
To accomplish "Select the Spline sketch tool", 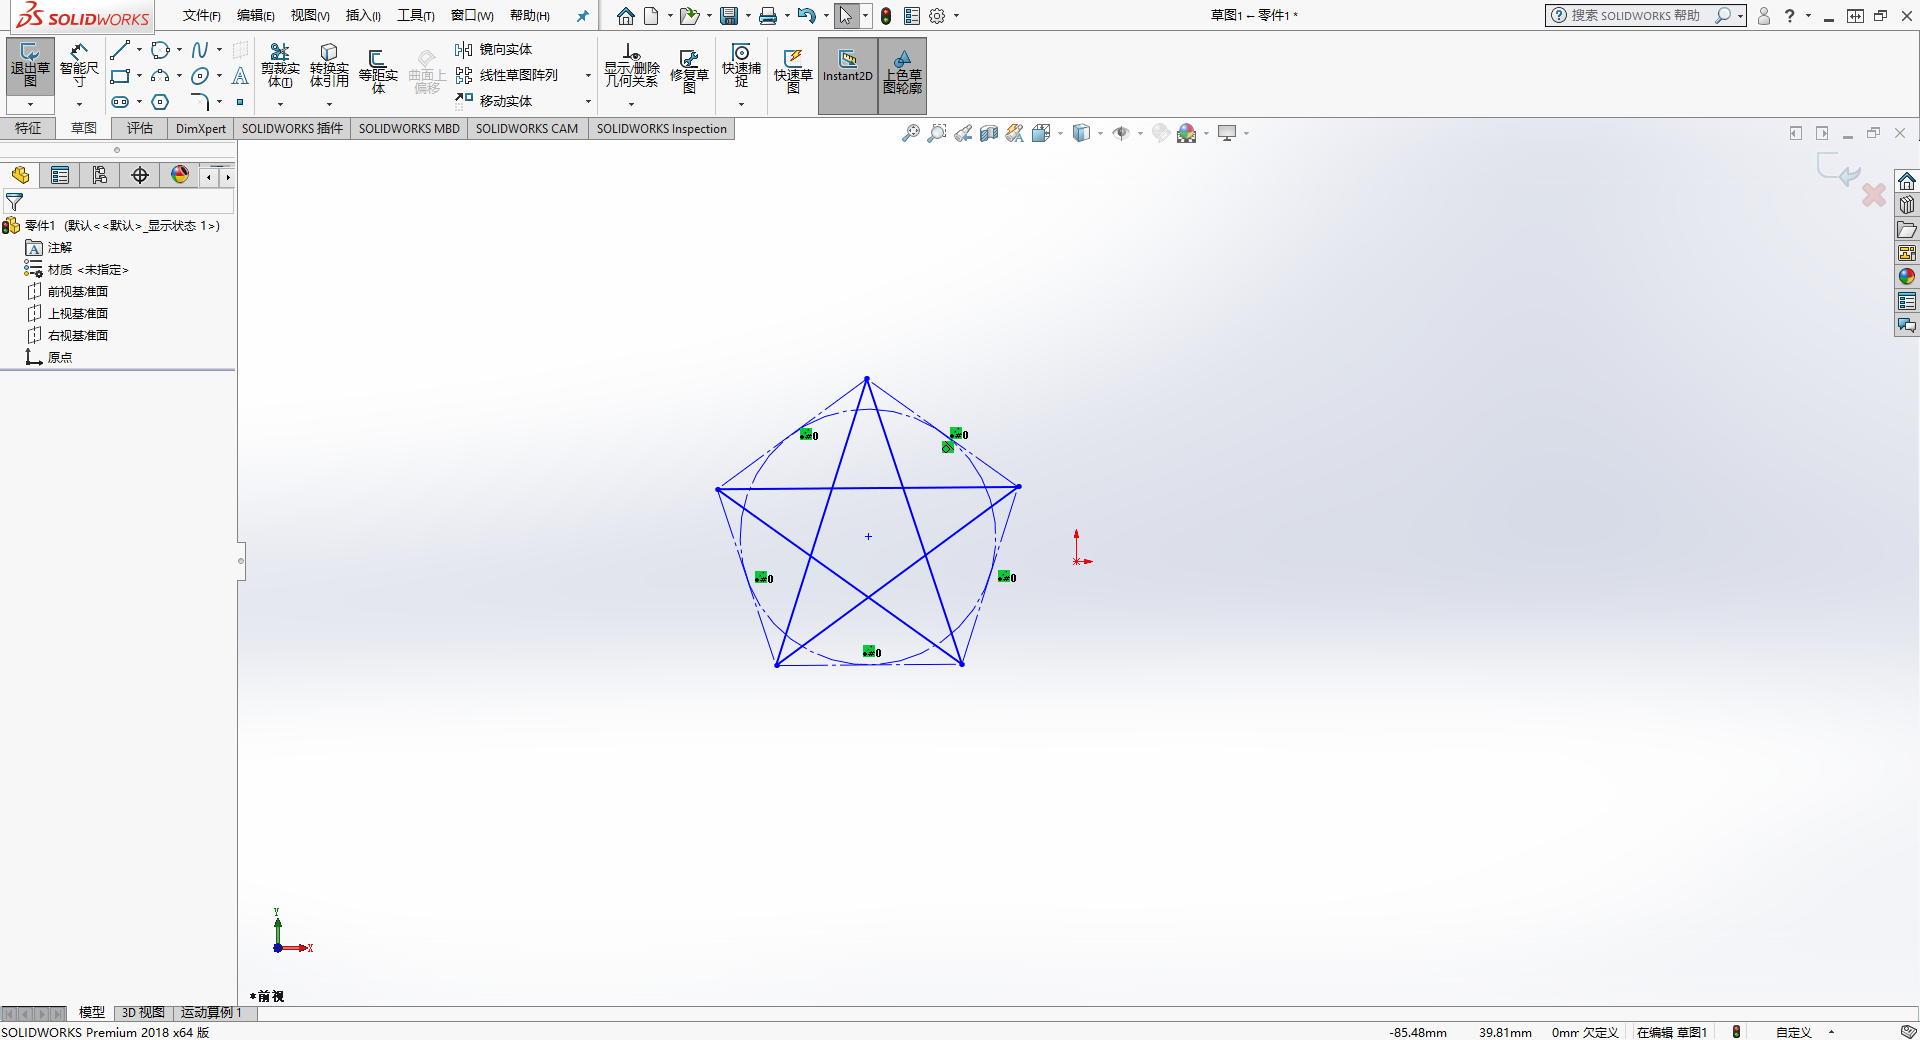I will (200, 50).
